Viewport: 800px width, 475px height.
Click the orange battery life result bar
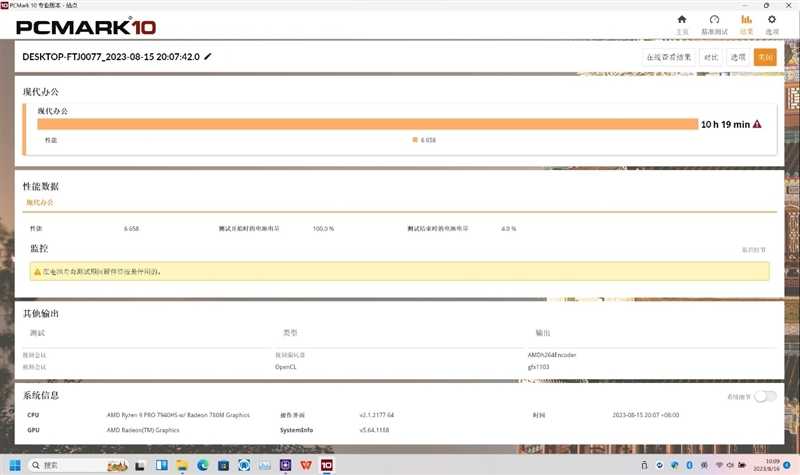pos(366,124)
